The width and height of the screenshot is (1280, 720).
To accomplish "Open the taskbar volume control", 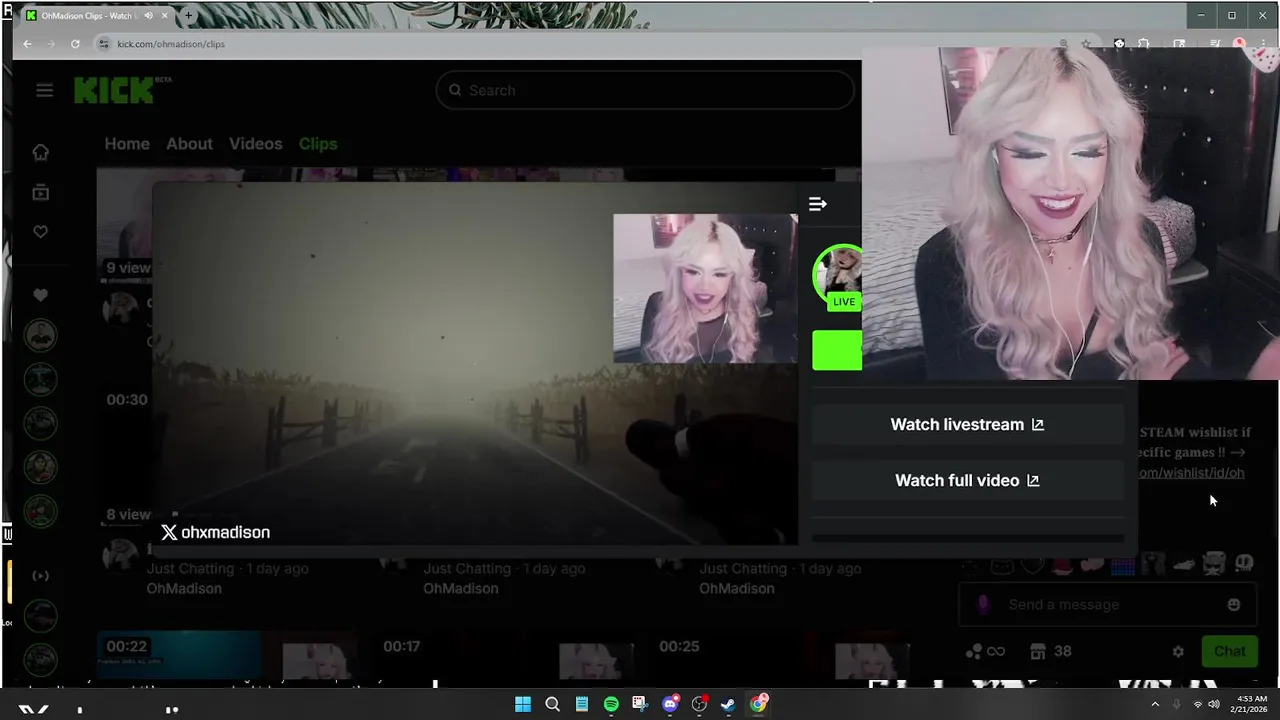I will 1214,704.
